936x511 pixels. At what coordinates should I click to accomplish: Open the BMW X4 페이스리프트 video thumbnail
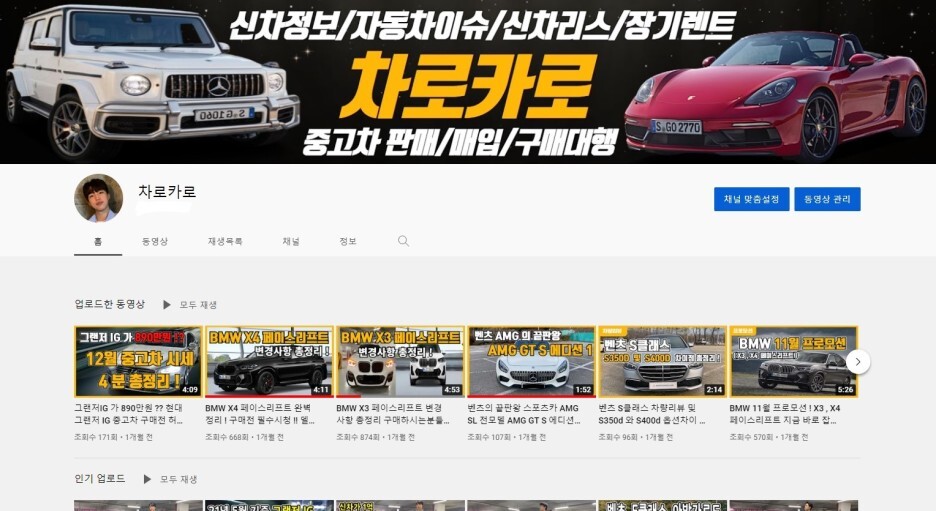(269, 362)
